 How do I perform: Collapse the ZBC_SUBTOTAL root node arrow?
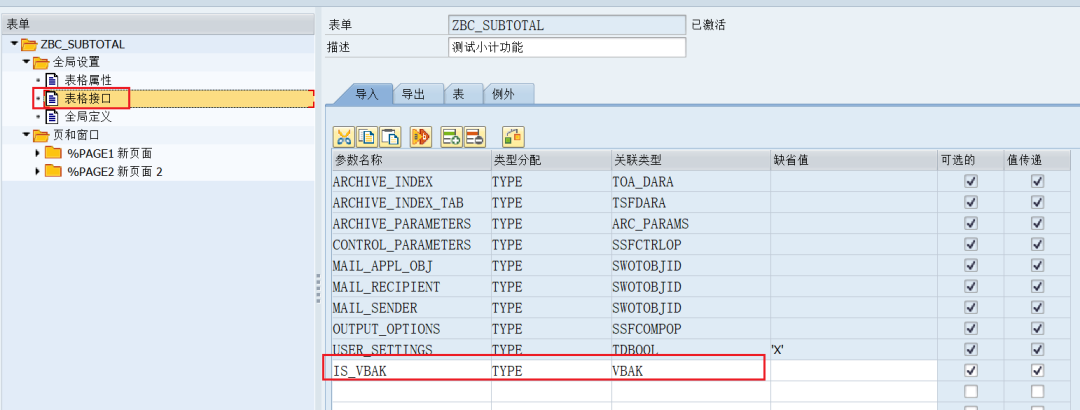coord(14,44)
